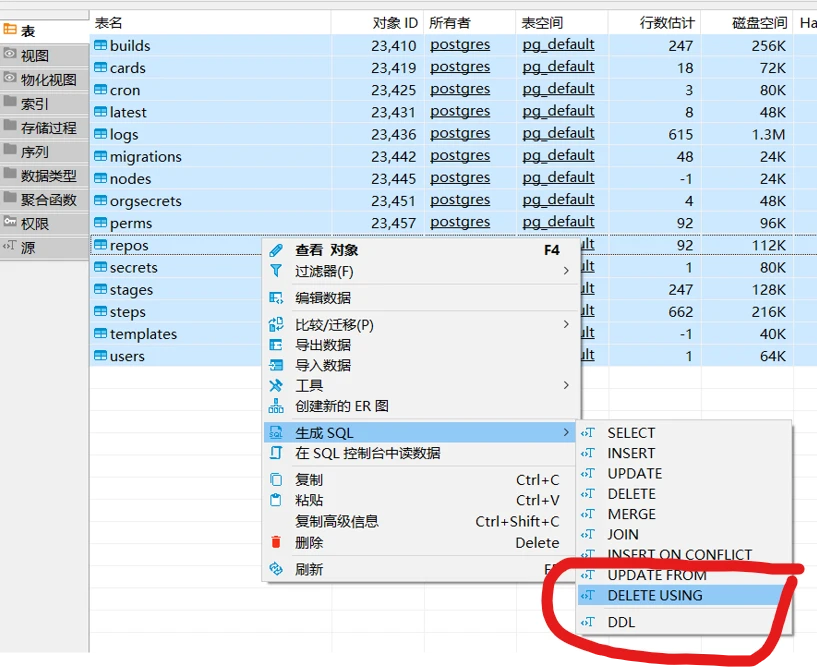Sort by 所有者 column header

pos(469,23)
